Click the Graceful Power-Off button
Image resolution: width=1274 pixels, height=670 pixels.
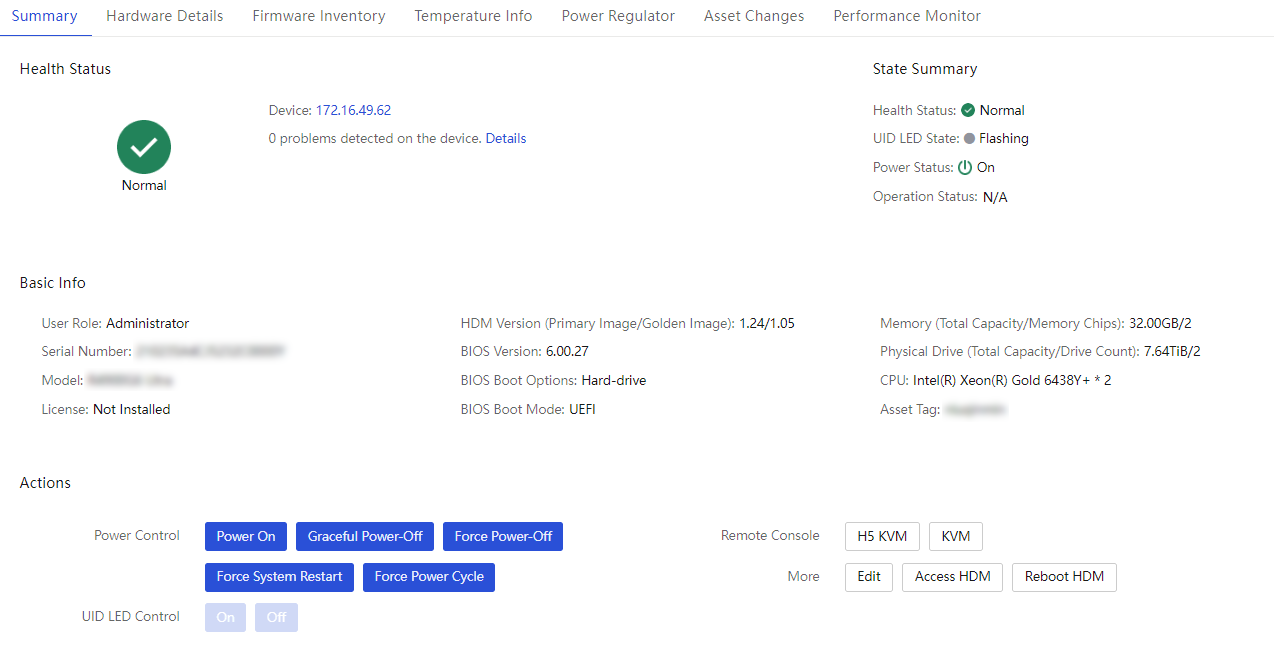[x=365, y=536]
